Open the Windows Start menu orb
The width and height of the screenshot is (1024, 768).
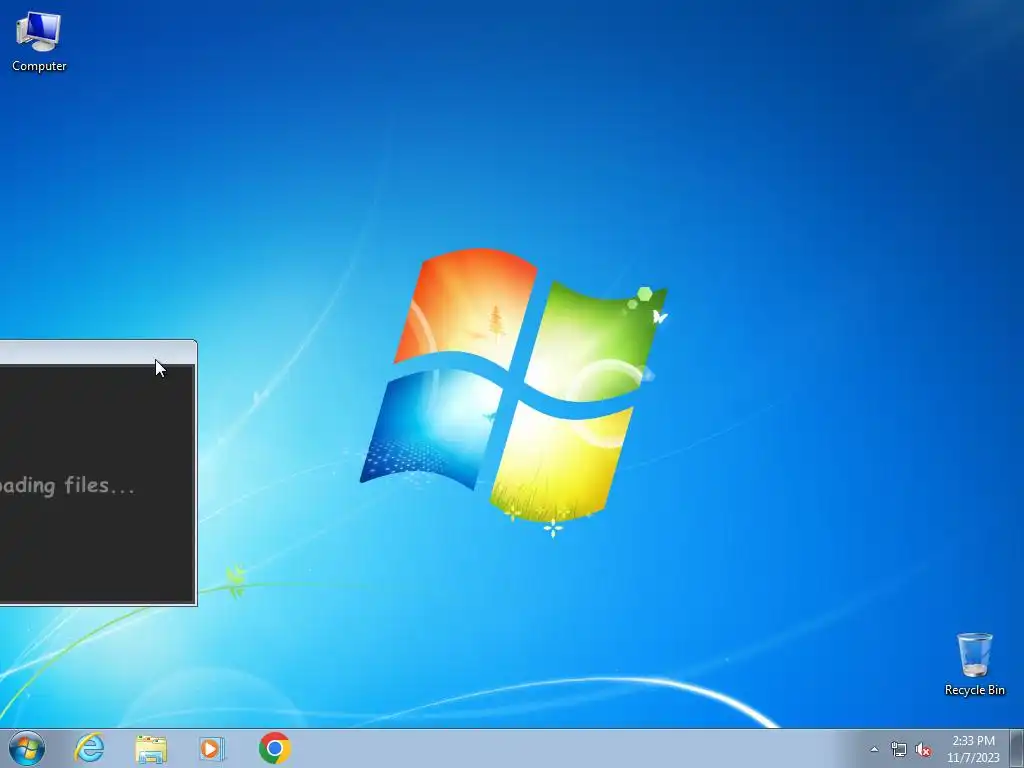point(27,748)
